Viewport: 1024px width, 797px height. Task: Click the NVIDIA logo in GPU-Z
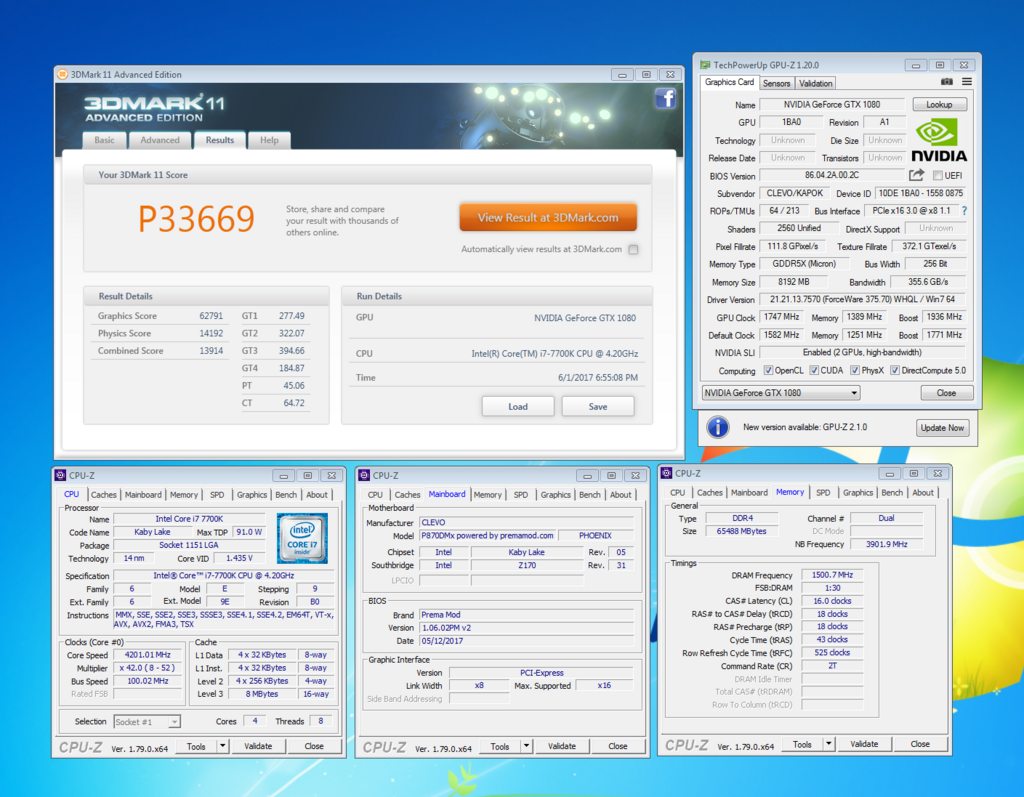[938, 140]
